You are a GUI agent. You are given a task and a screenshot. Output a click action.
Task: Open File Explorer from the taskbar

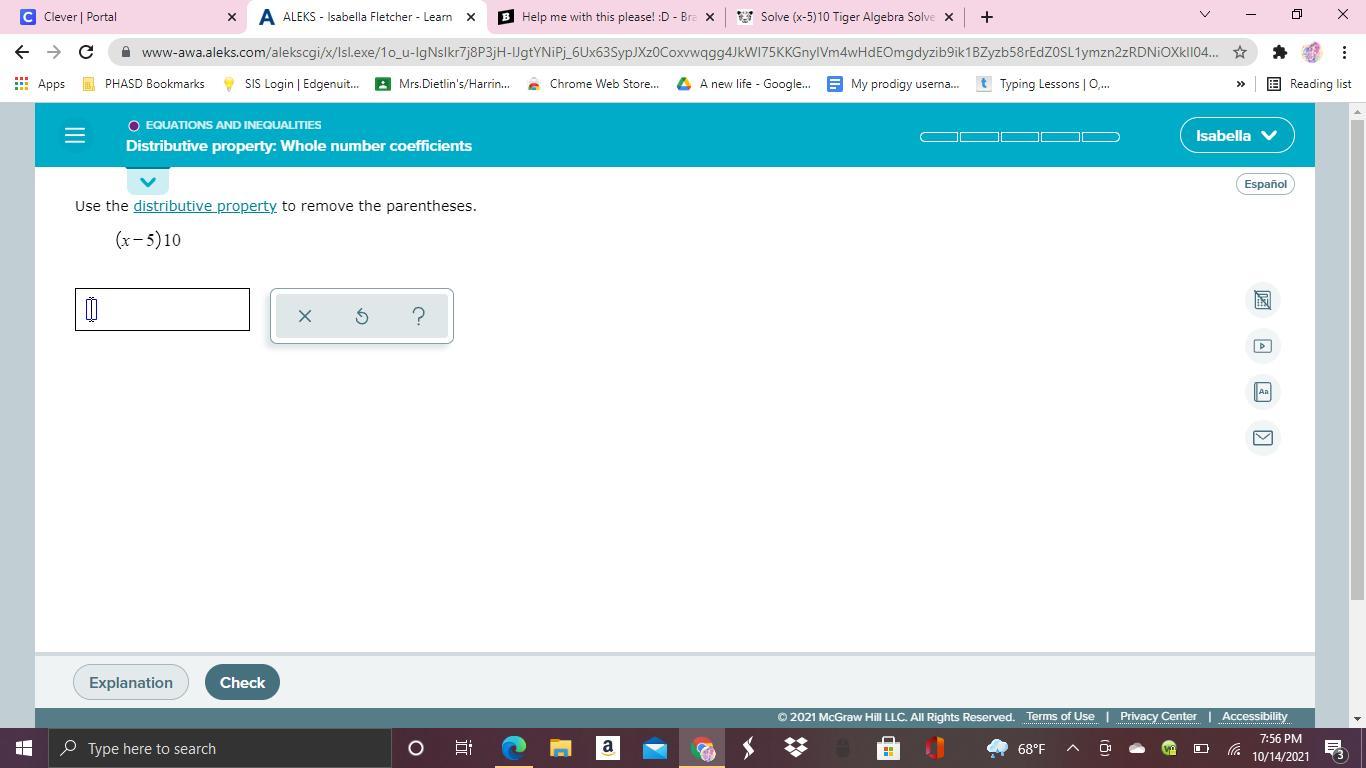point(560,748)
